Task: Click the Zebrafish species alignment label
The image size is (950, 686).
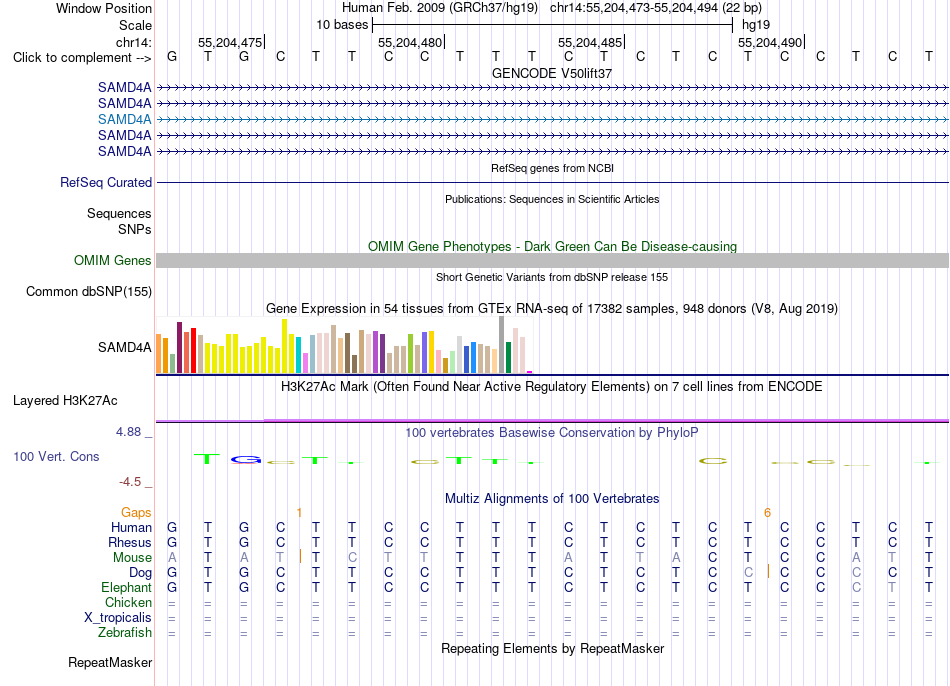Action: pos(125,633)
